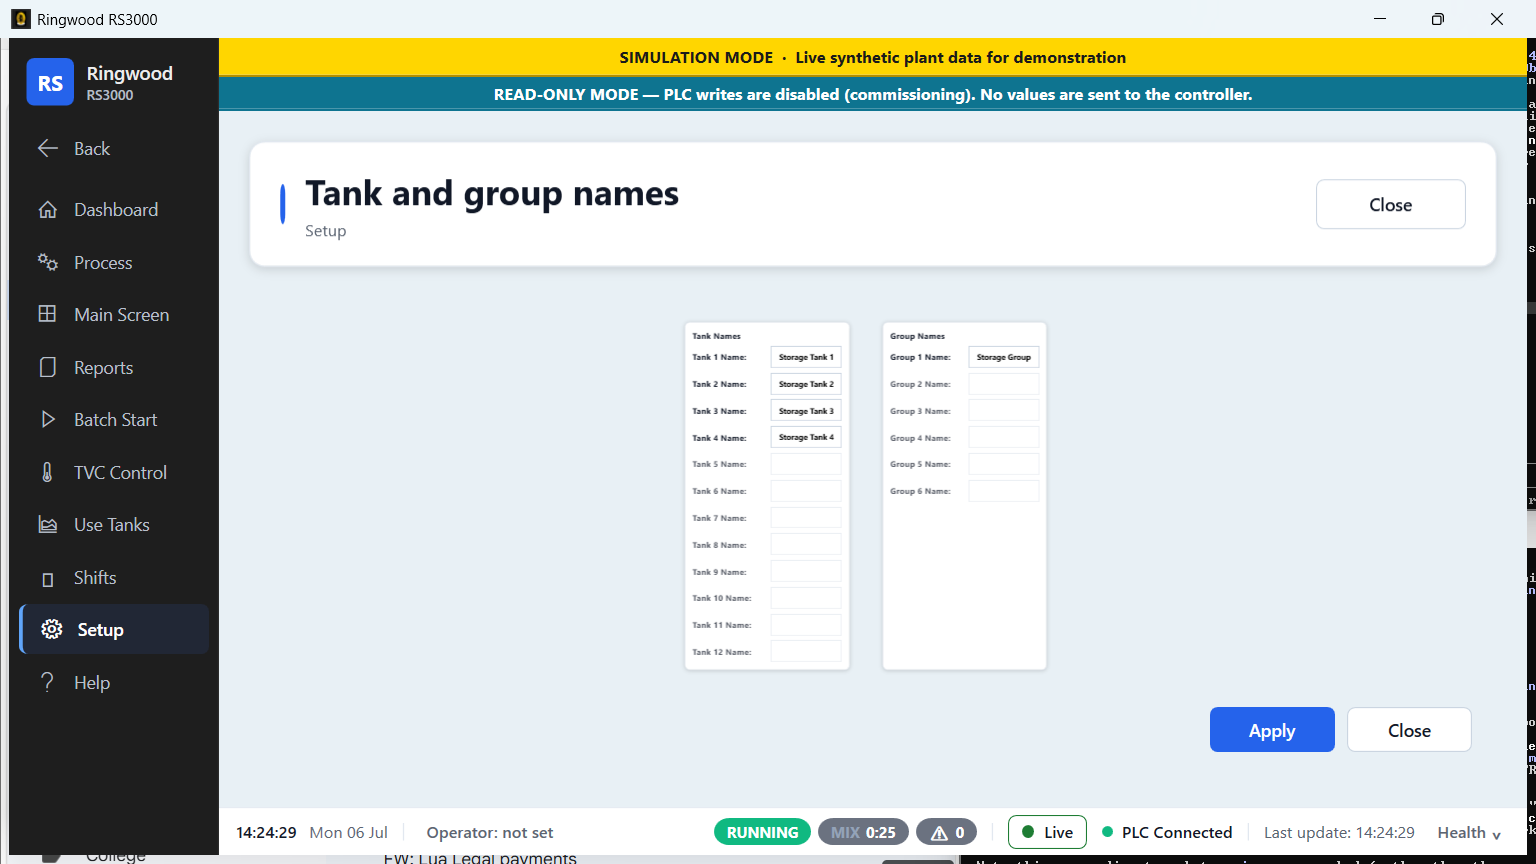Screen dimensions: 1536x864
Task: Open Dashboard via the home icon
Action: pyautogui.click(x=47, y=210)
